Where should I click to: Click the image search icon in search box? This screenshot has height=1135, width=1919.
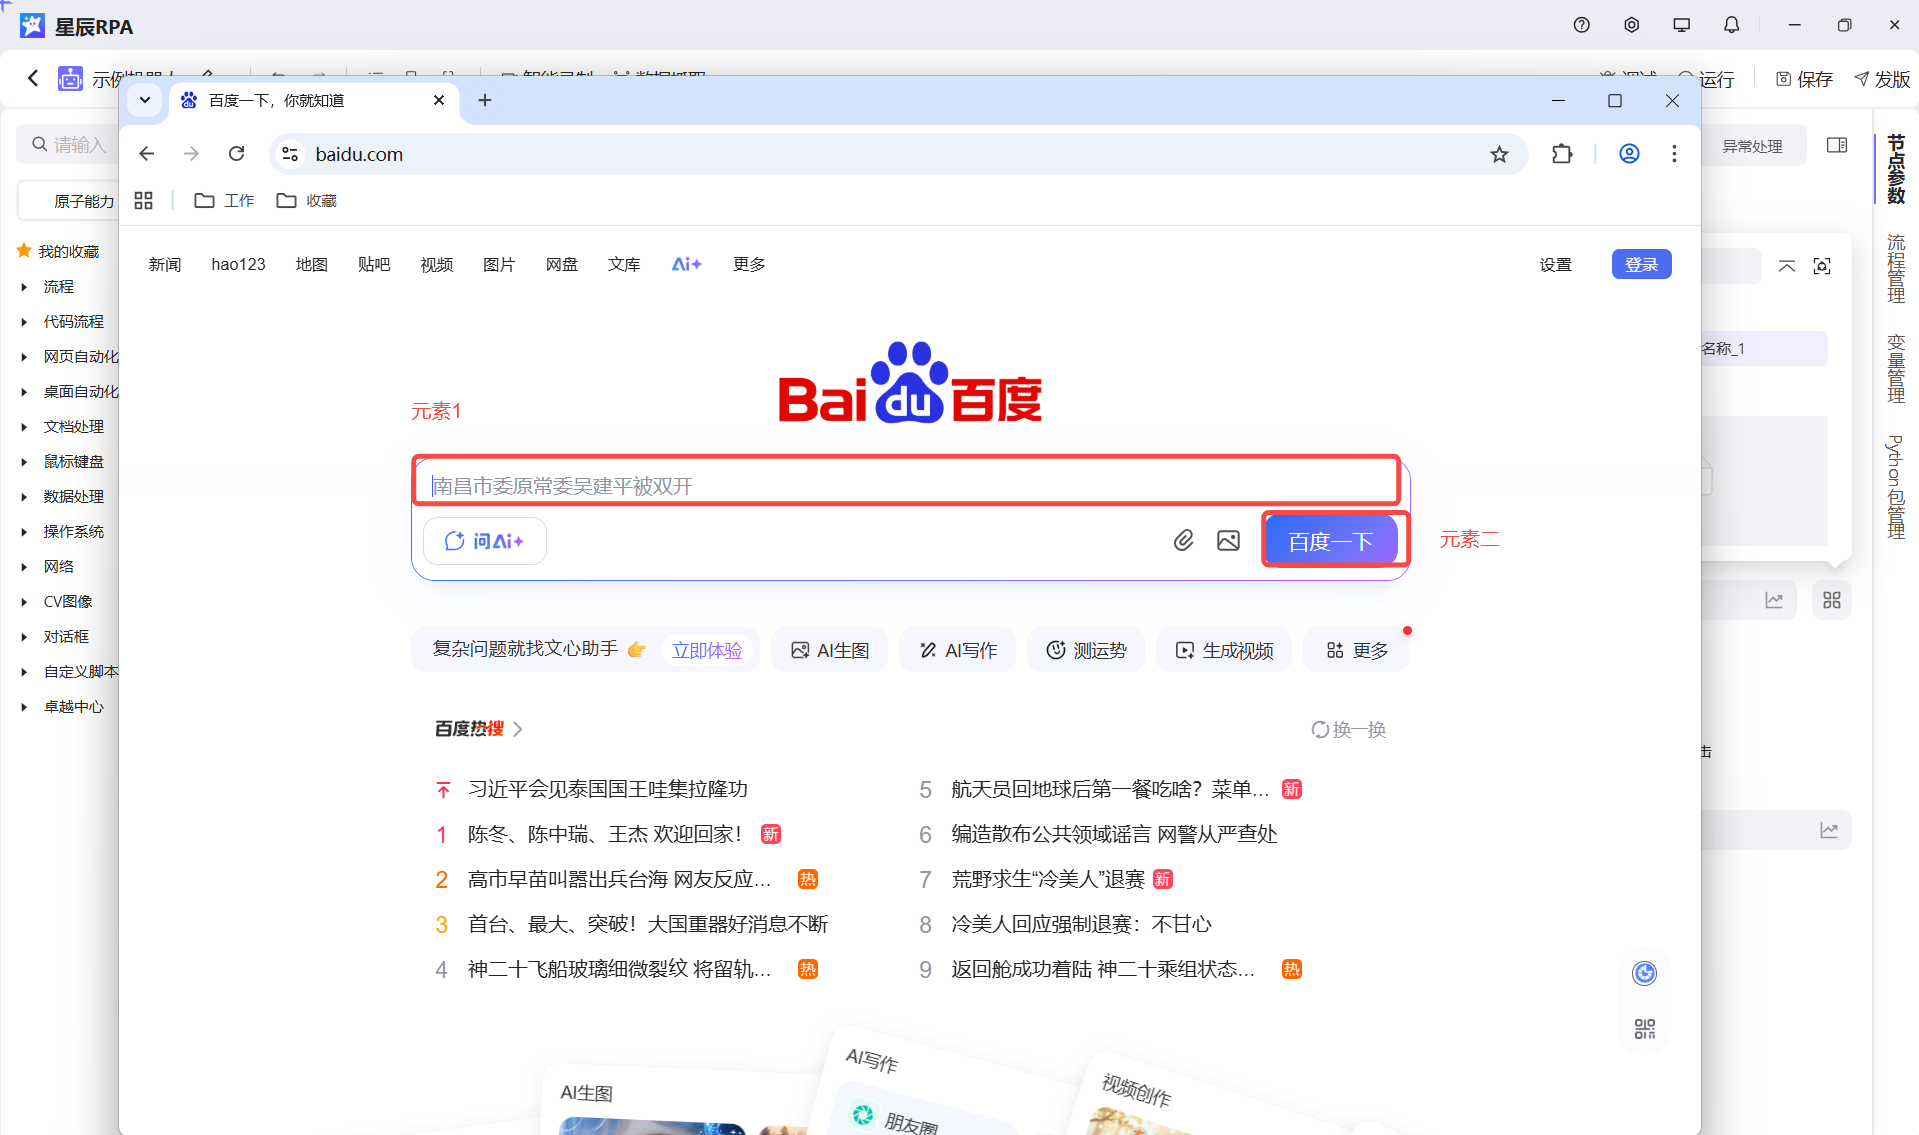click(x=1228, y=541)
